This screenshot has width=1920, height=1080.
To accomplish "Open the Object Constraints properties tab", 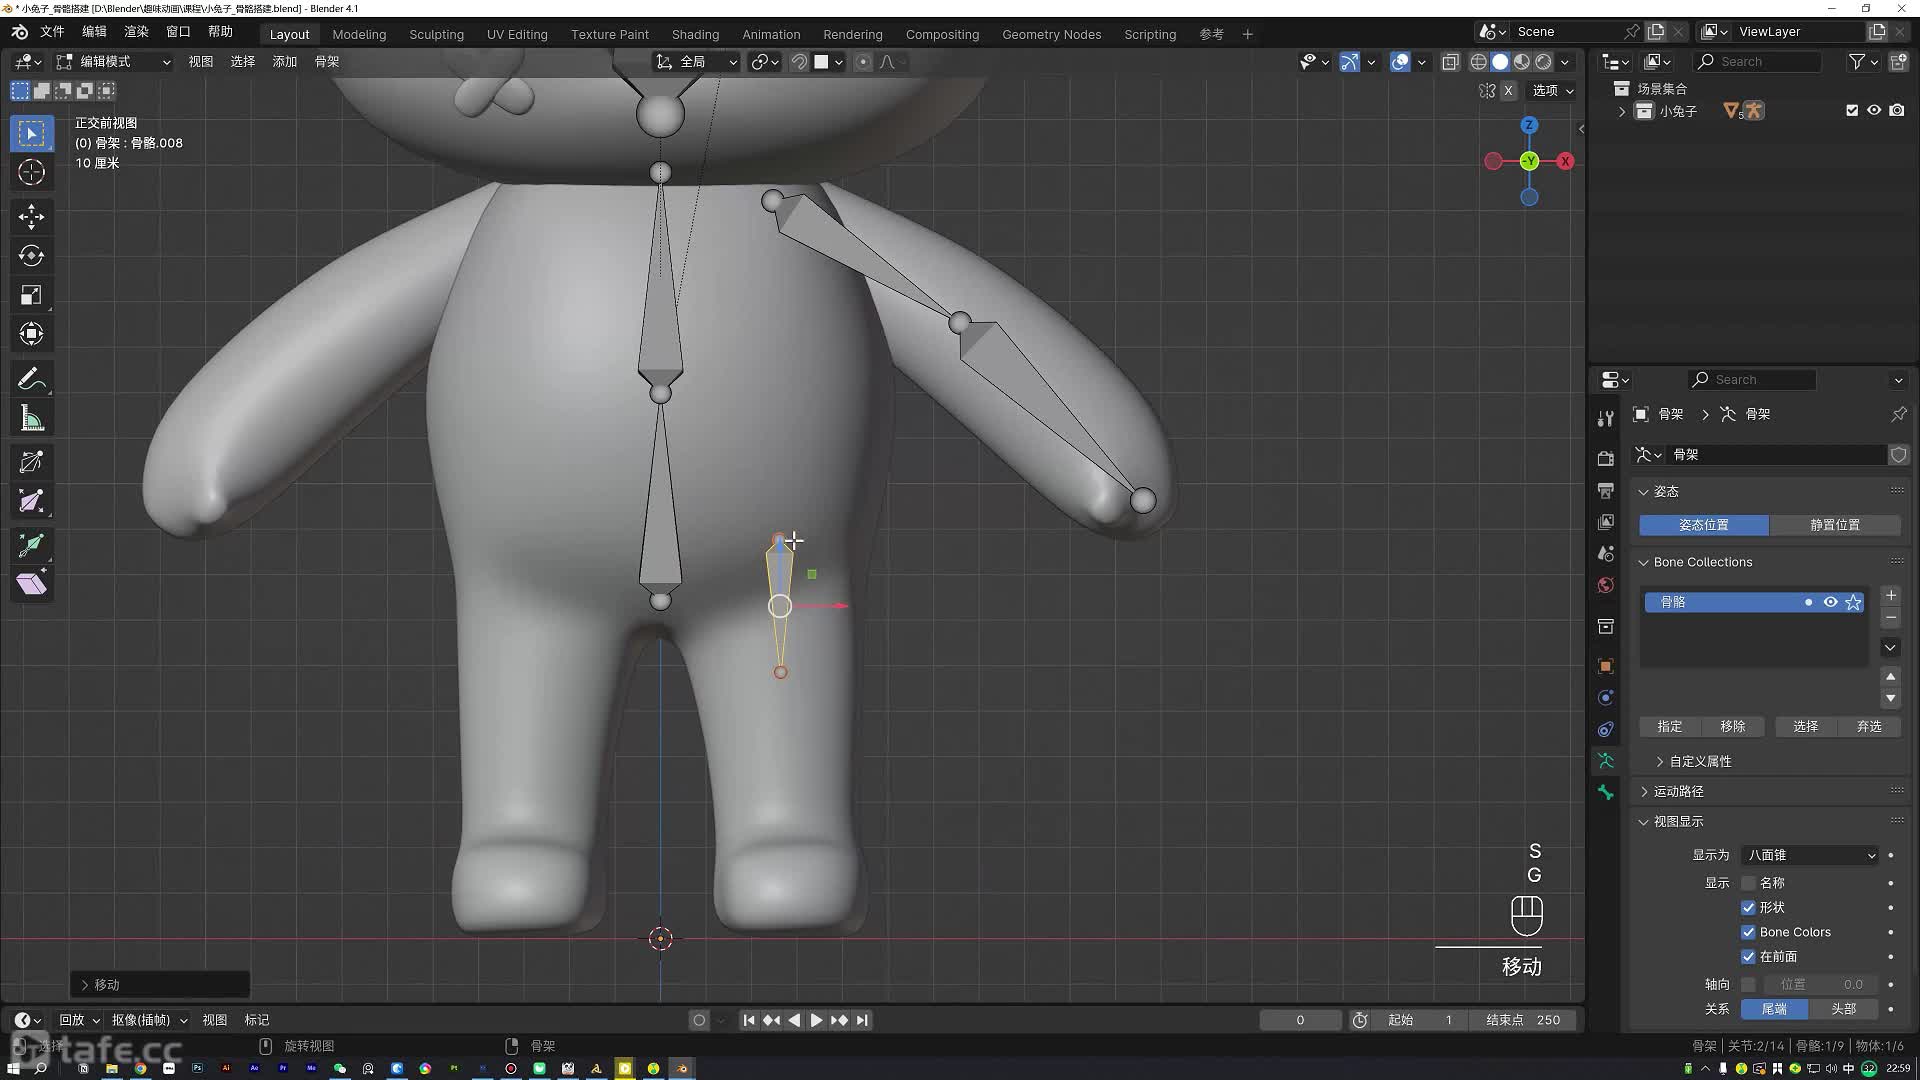I will click(x=1606, y=729).
